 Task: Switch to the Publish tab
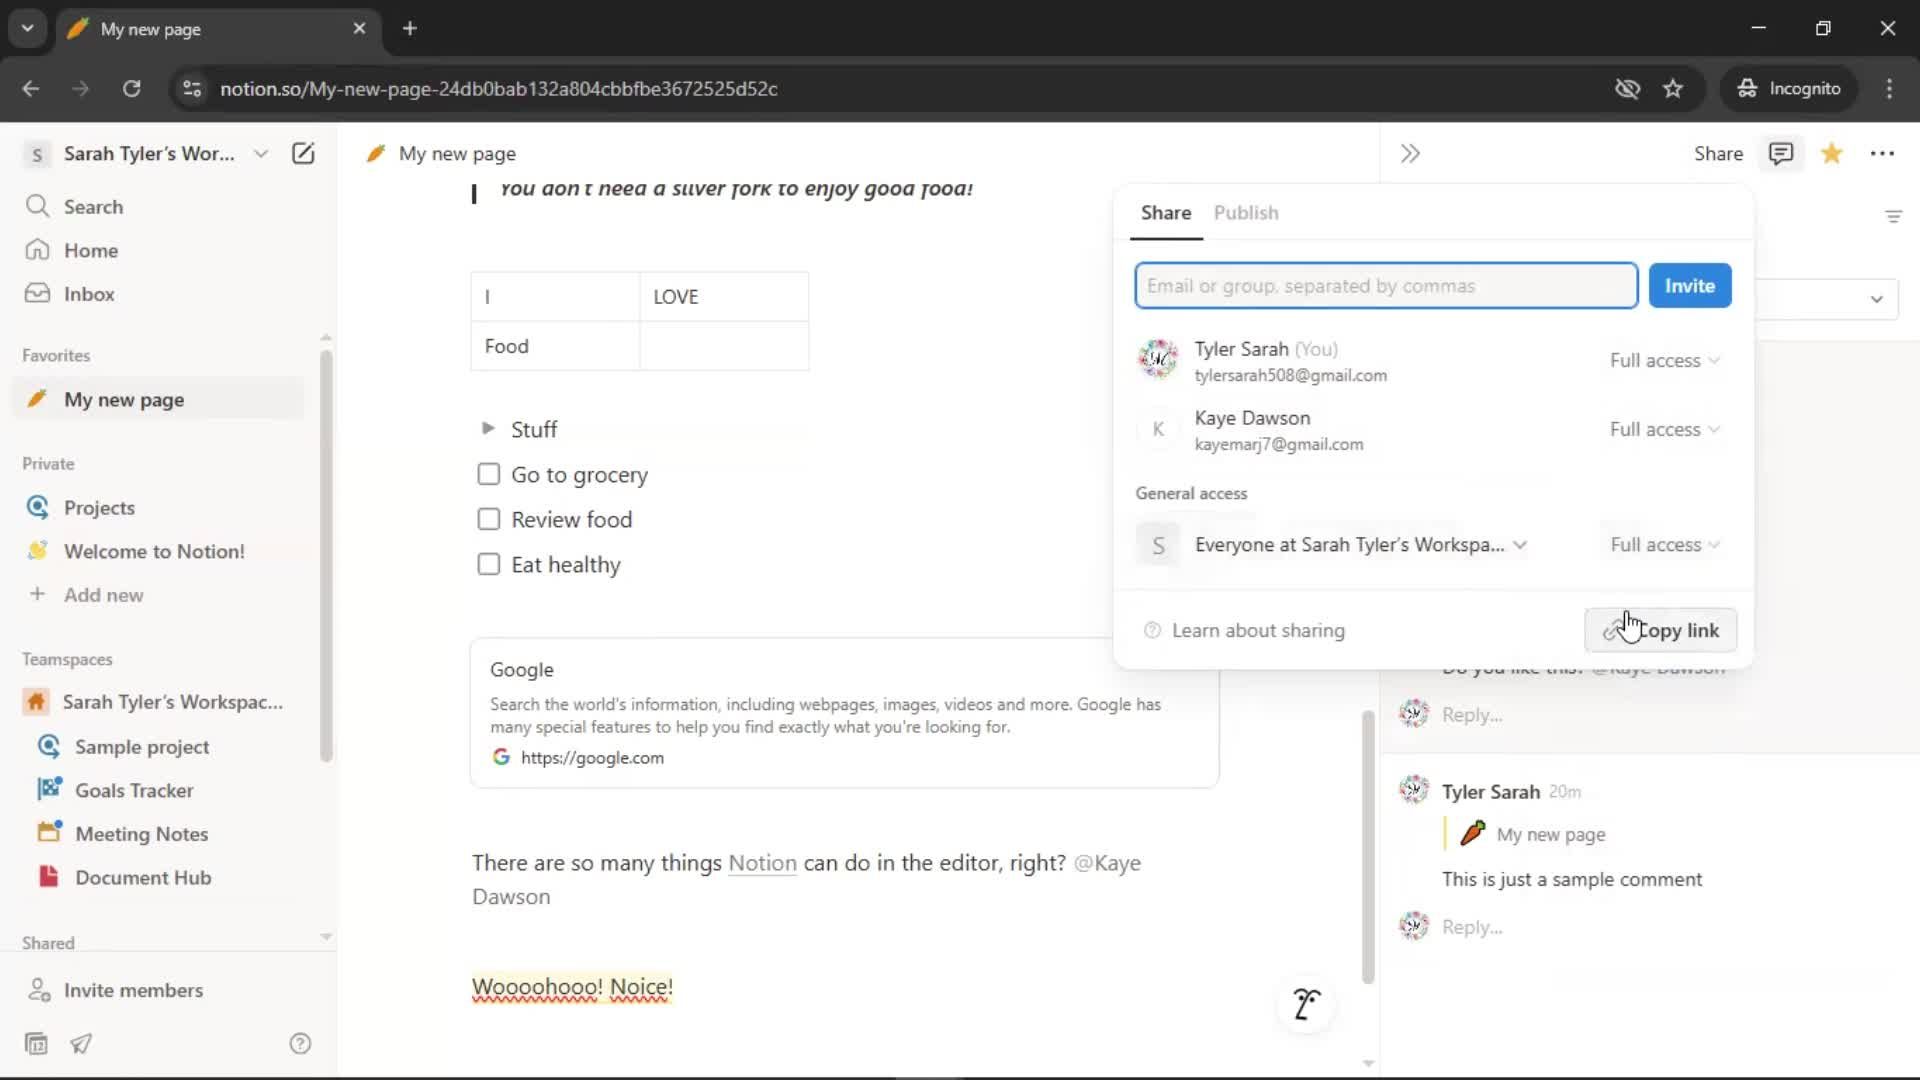[x=1246, y=213]
